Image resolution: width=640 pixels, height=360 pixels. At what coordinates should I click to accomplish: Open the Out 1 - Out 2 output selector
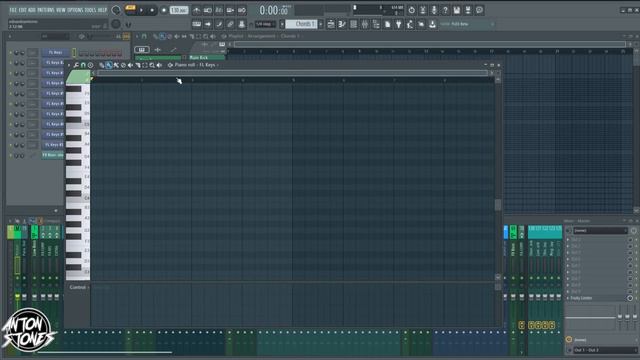(605, 350)
